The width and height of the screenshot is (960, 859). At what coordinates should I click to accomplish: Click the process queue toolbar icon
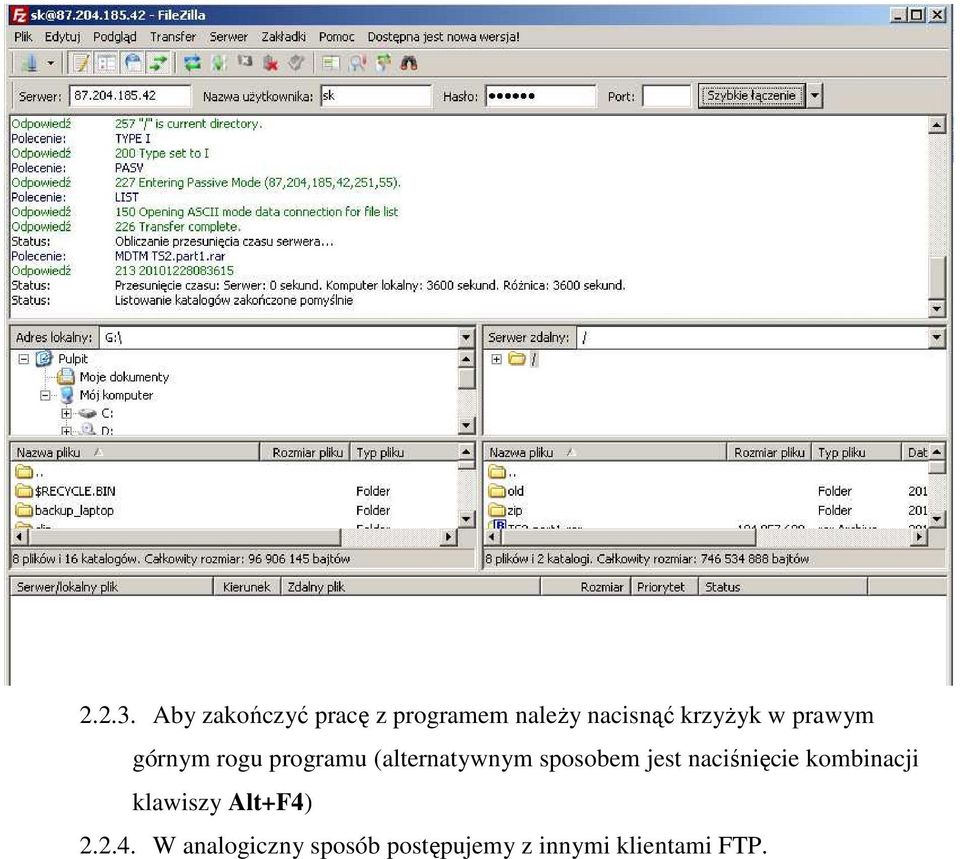(219, 63)
